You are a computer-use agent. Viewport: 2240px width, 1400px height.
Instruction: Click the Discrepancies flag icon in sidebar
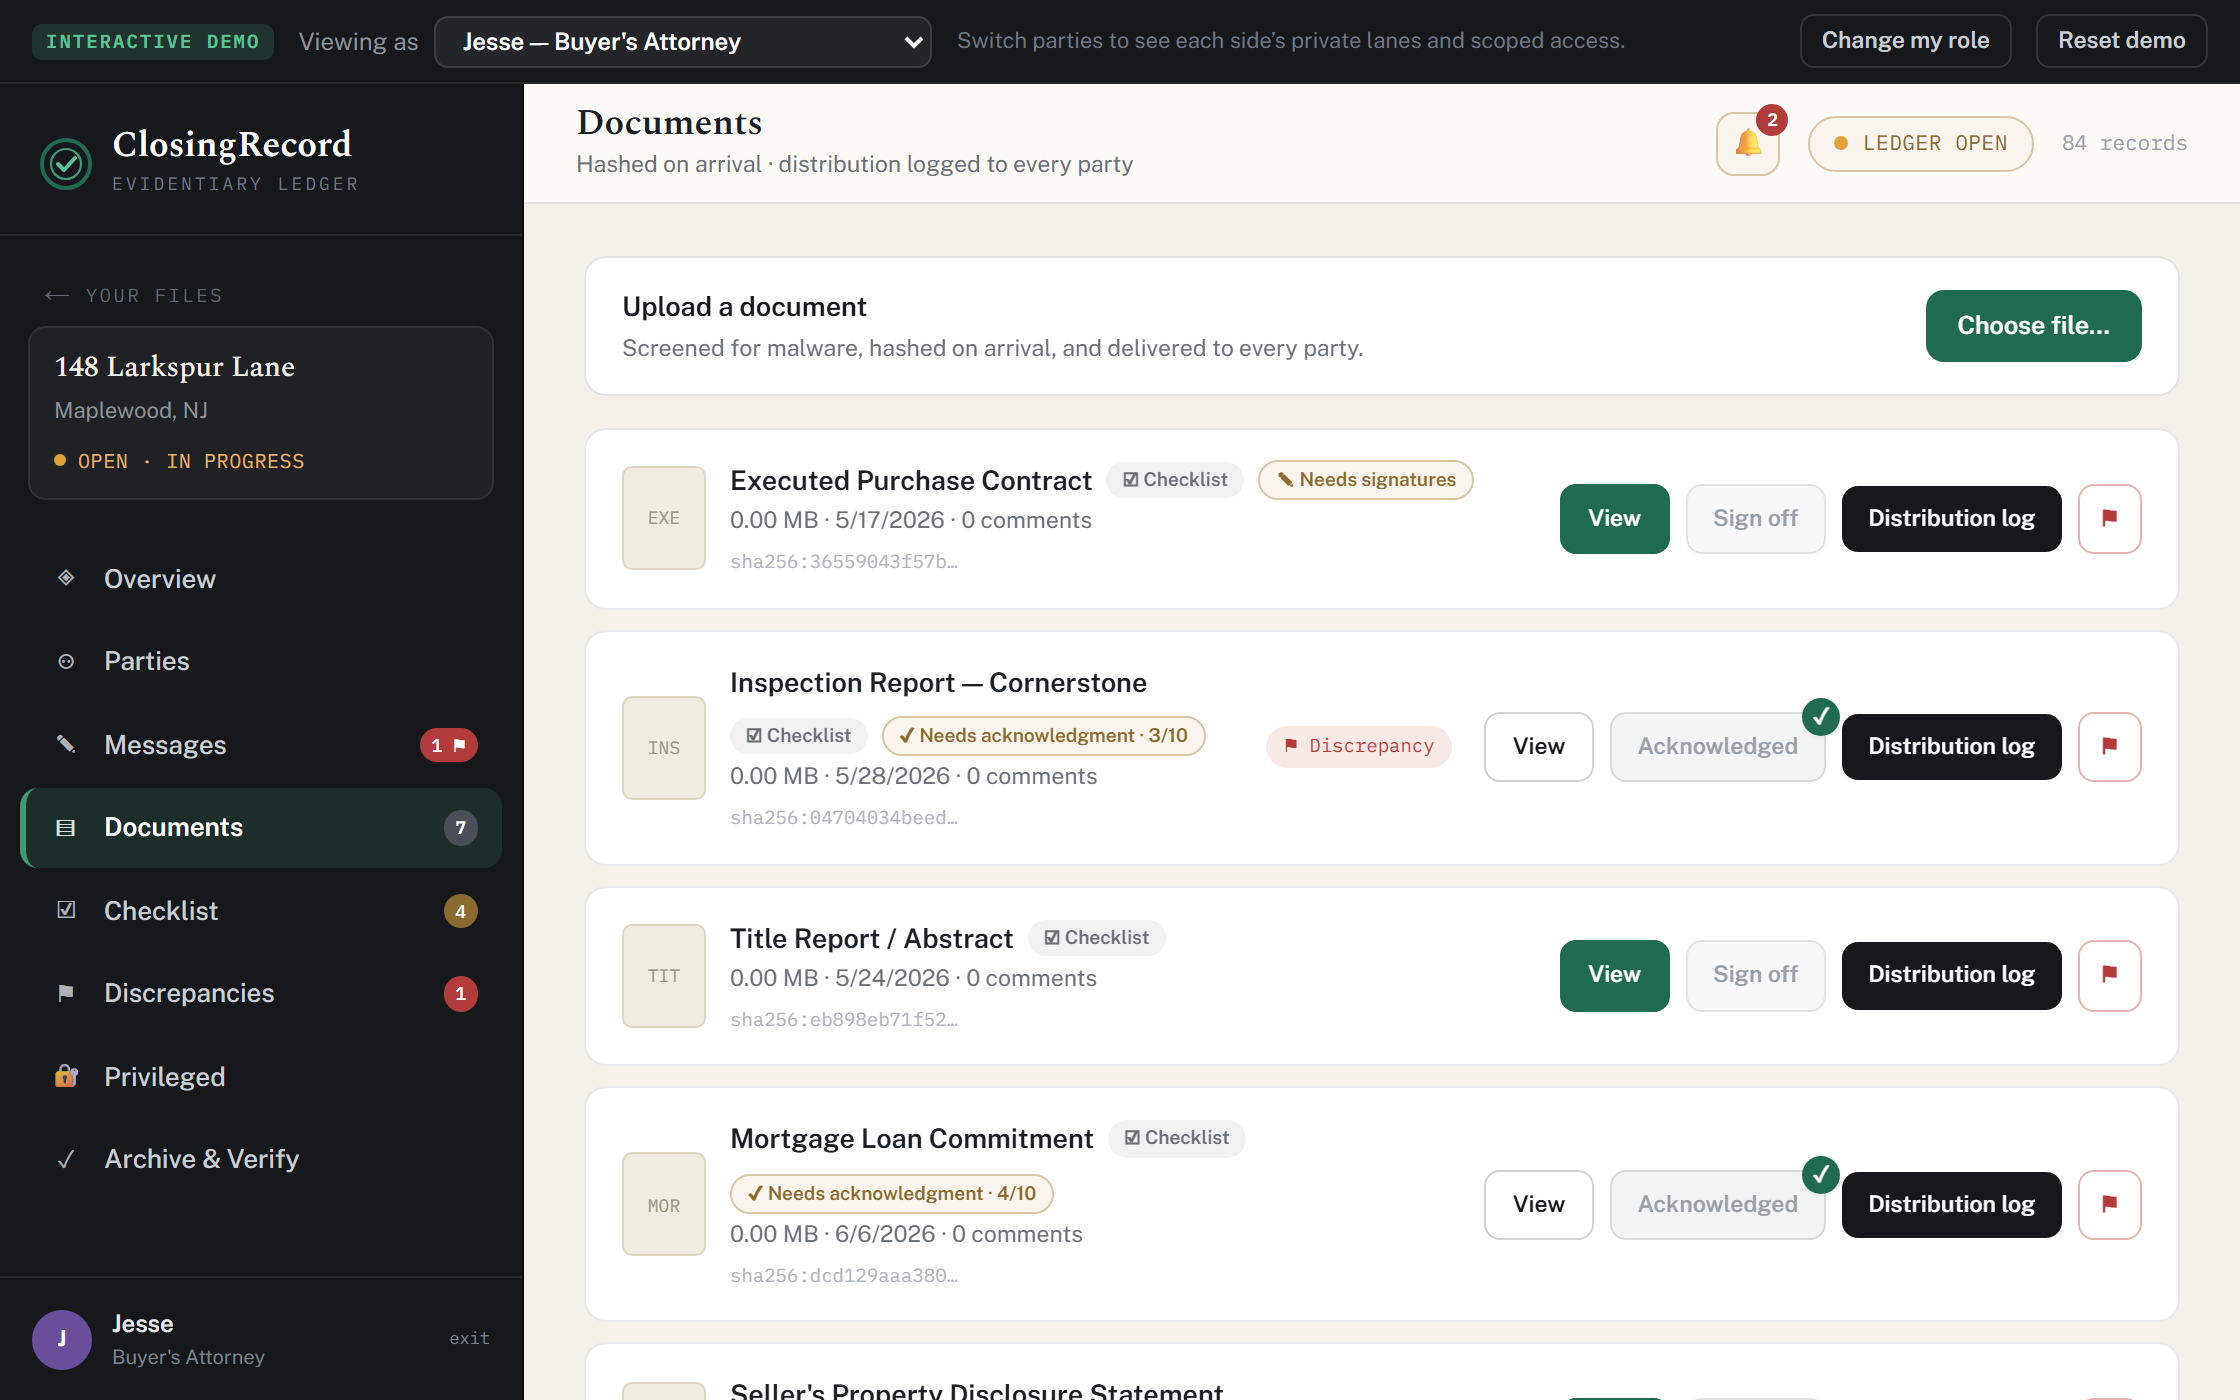click(x=66, y=993)
